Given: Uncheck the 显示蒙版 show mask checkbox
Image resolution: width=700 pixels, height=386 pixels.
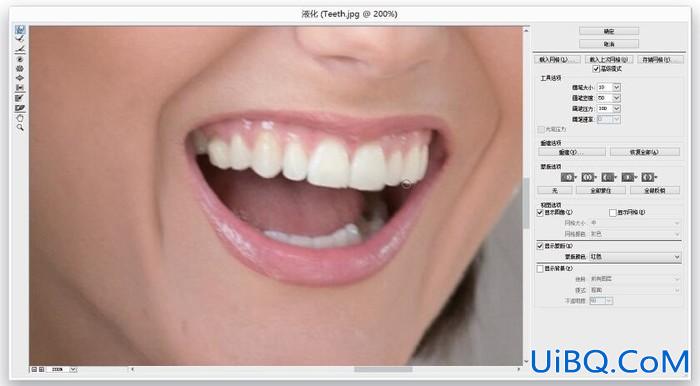Looking at the screenshot, I should [540, 246].
